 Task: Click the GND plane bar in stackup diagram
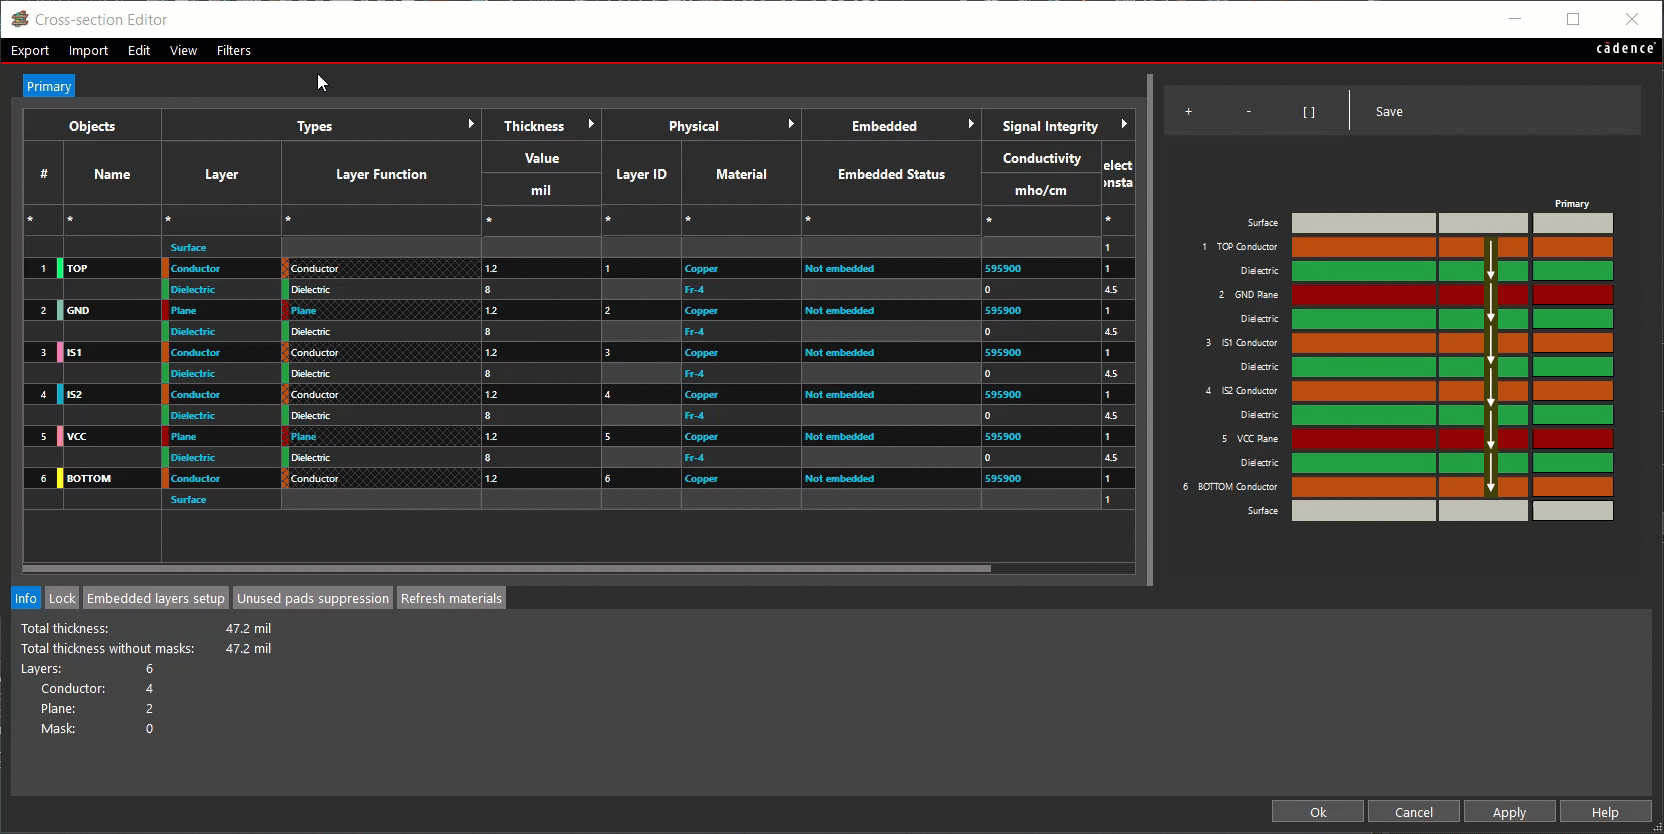(x=1363, y=295)
